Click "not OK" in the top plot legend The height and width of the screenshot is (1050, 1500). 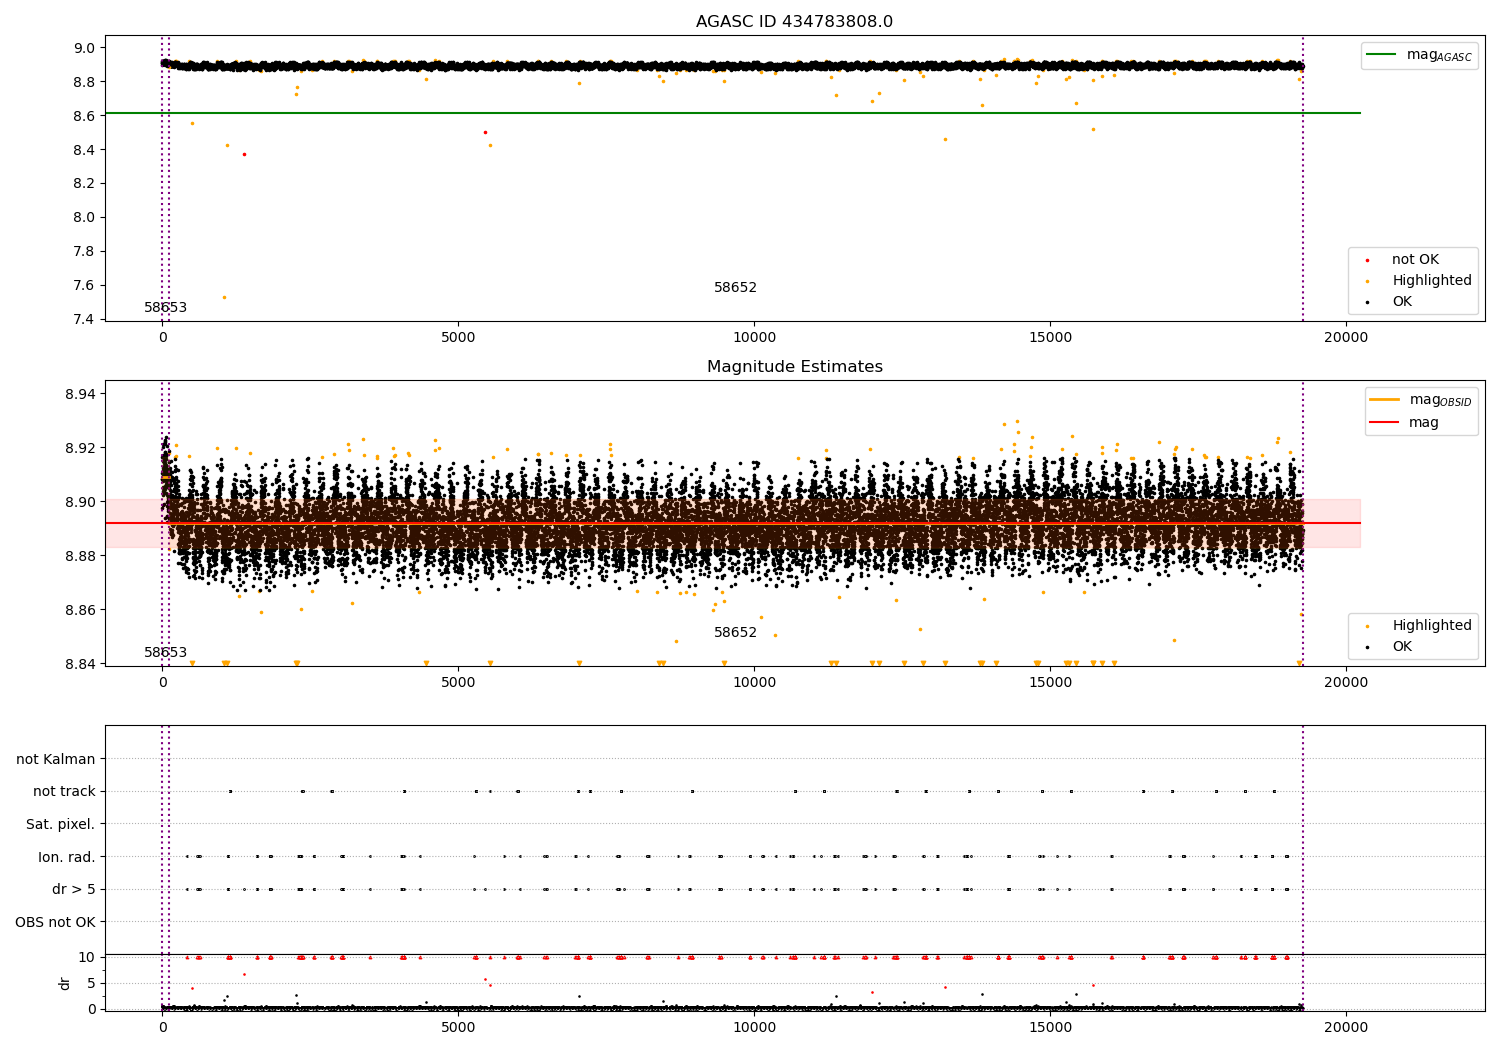point(1415,260)
